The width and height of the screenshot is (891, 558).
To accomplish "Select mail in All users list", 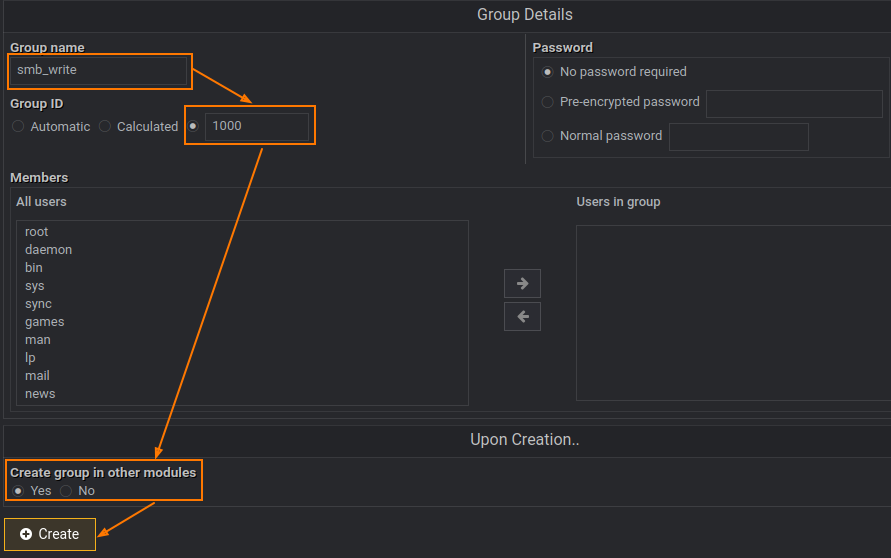I will point(37,376).
